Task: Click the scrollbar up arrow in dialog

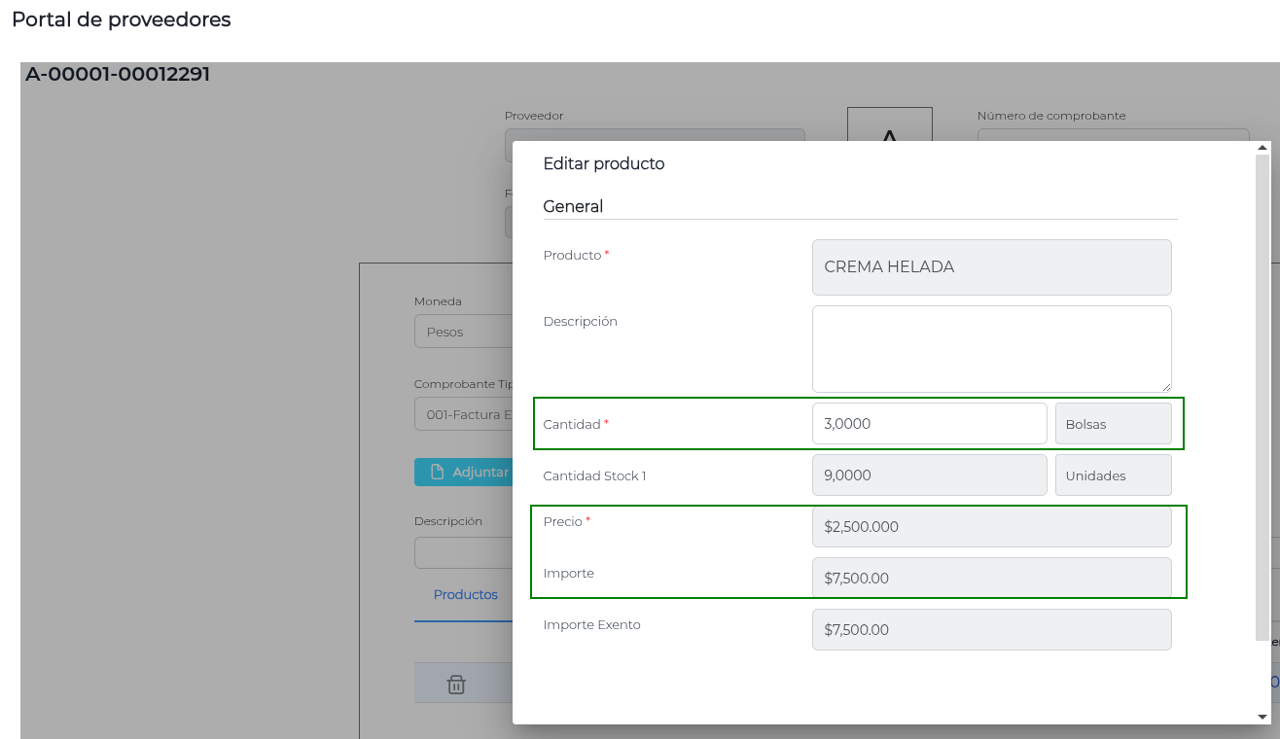Action: pyautogui.click(x=1262, y=148)
